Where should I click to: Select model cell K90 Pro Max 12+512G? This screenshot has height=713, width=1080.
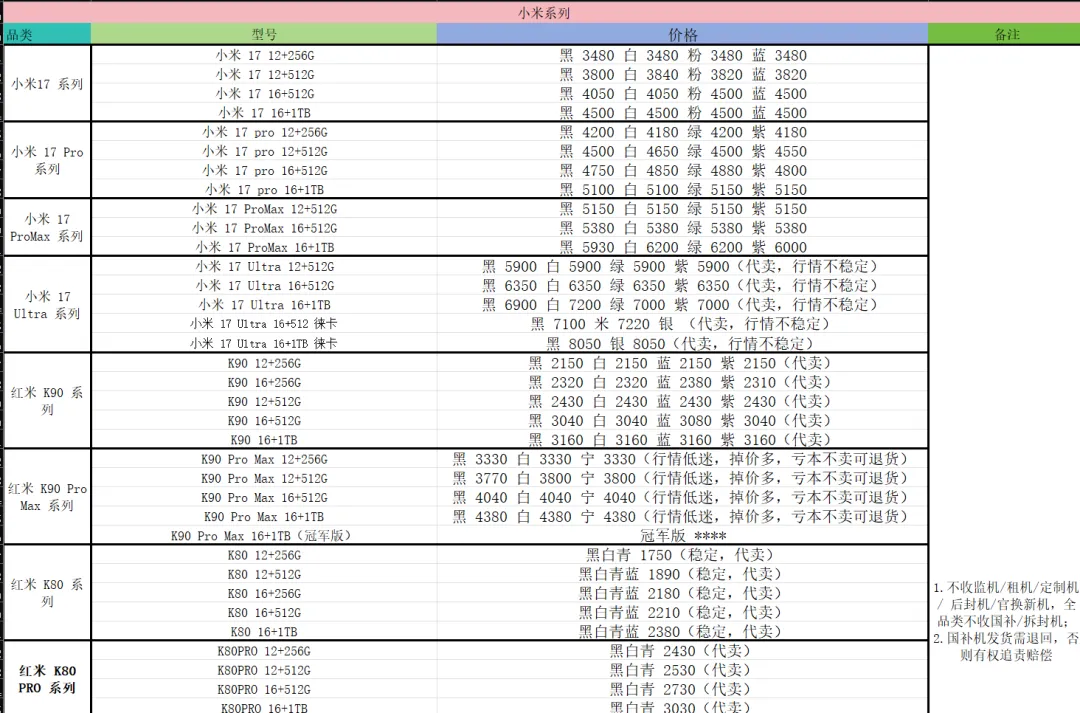pos(264,479)
